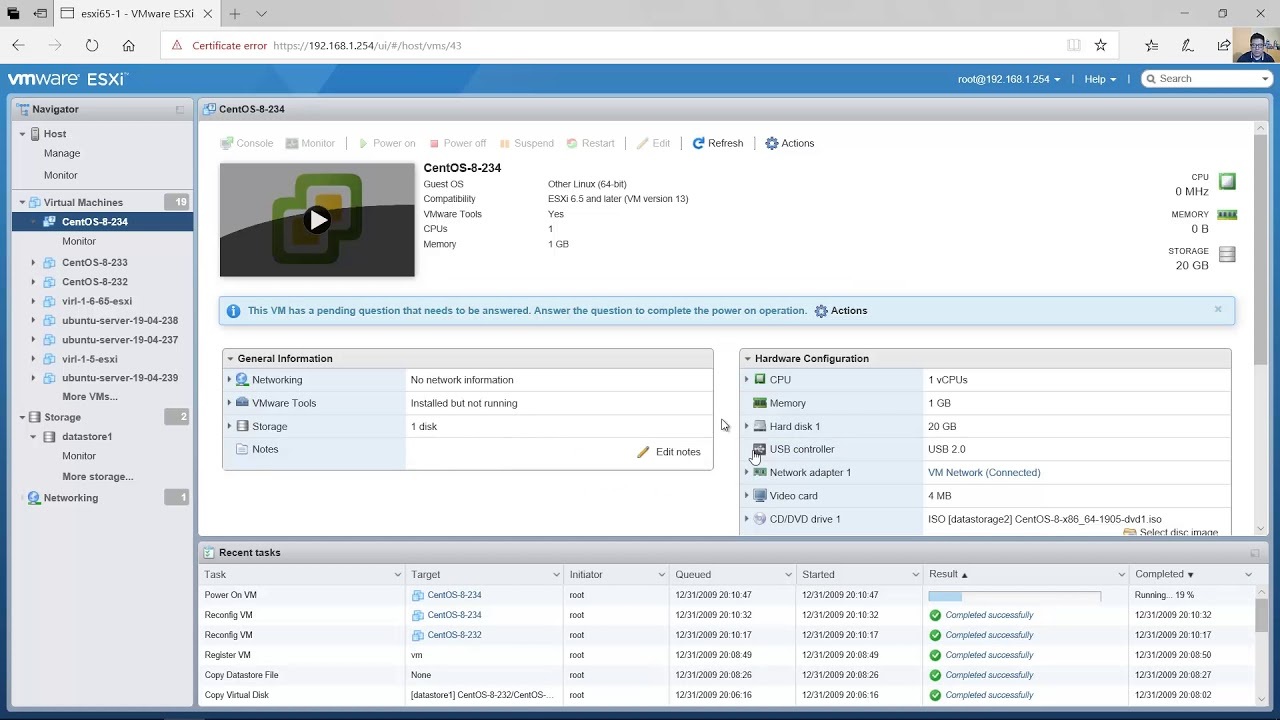Click Edit notes pencil link
This screenshot has height=720, width=1280.
669,452
